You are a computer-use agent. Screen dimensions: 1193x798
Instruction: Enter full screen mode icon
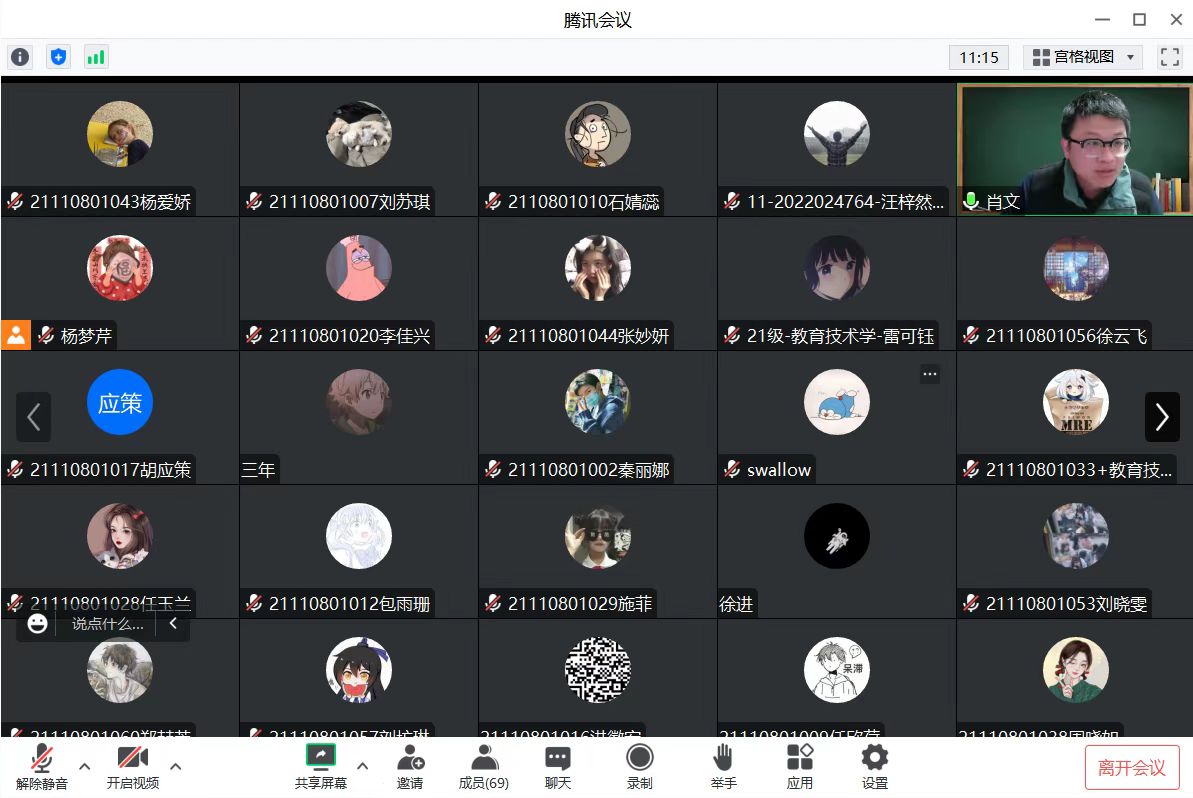coord(1169,57)
